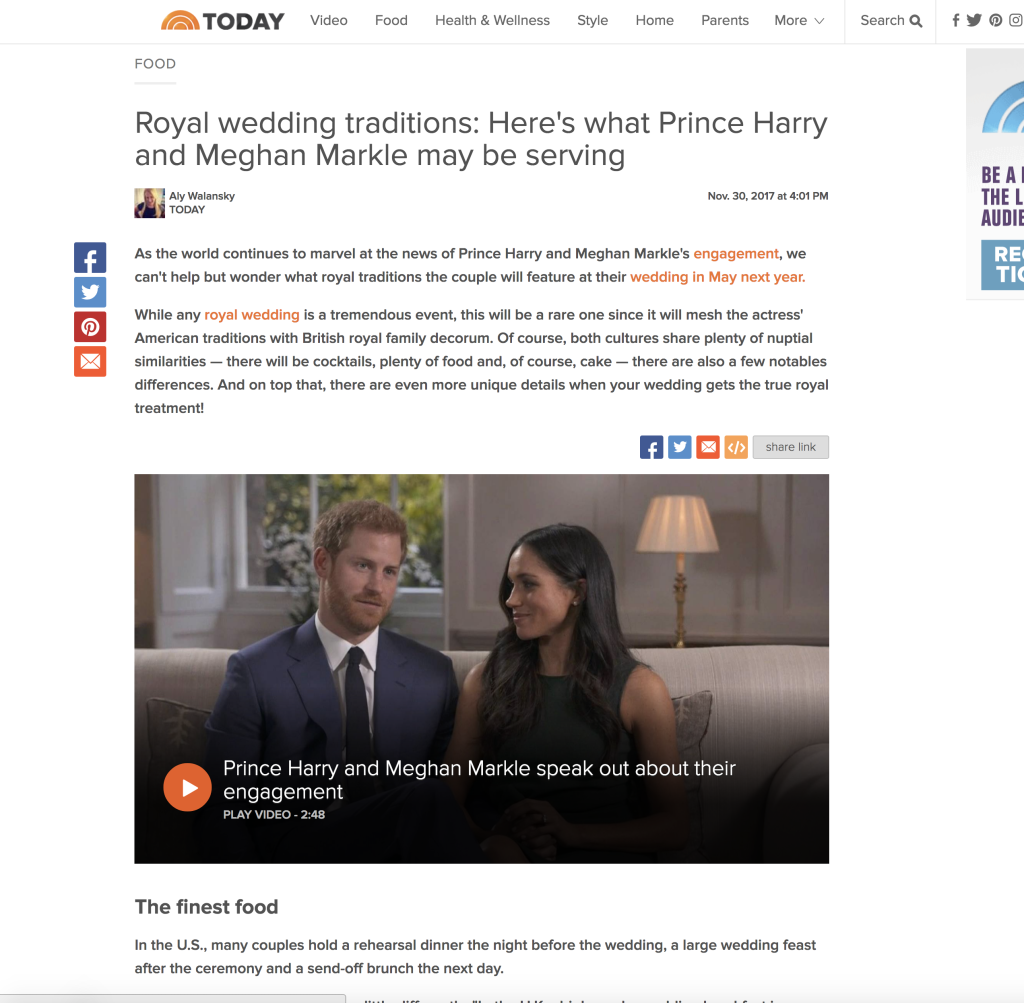Open the Search box in header
The width and height of the screenshot is (1024, 1003).
point(891,21)
